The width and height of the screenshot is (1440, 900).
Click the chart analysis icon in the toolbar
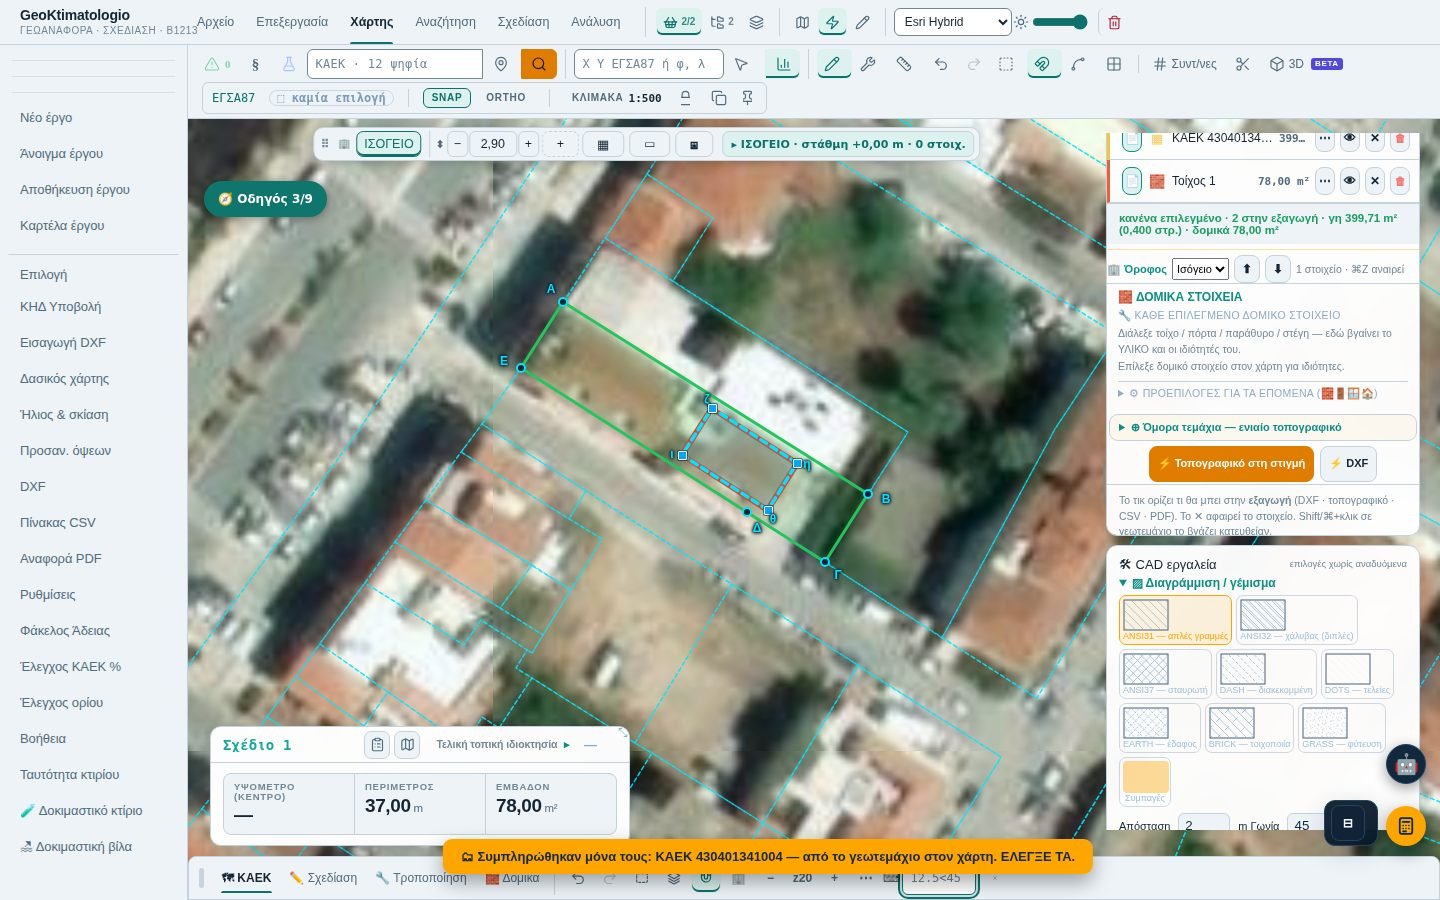782,64
